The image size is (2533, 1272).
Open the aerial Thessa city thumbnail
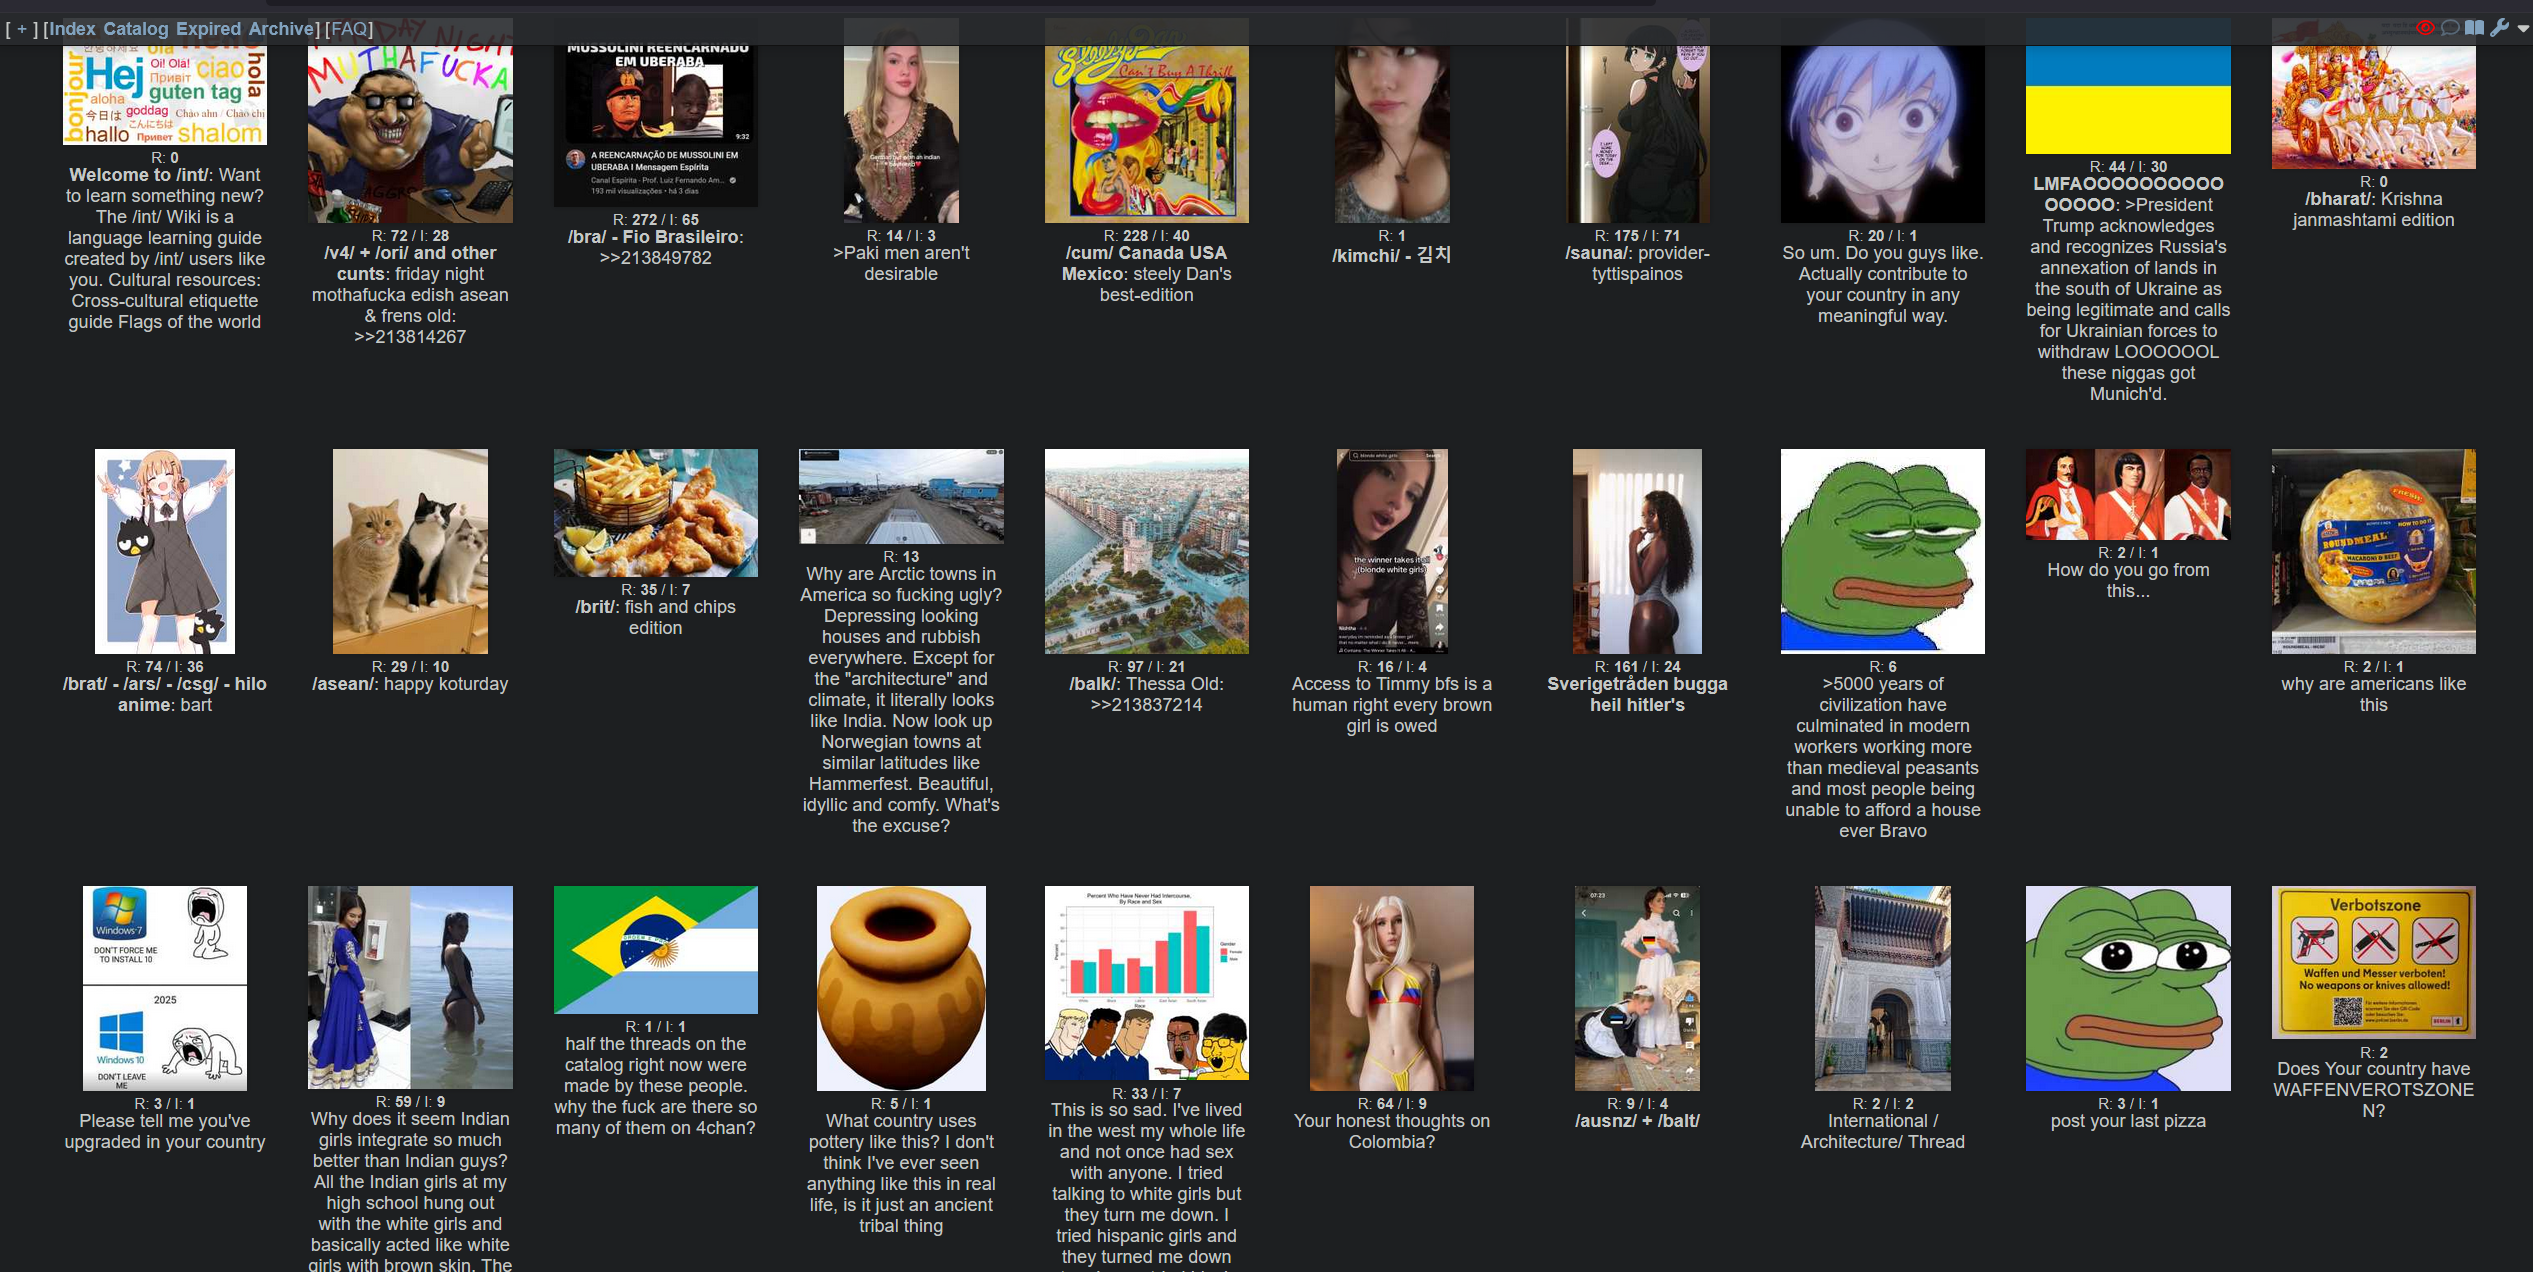1147,551
